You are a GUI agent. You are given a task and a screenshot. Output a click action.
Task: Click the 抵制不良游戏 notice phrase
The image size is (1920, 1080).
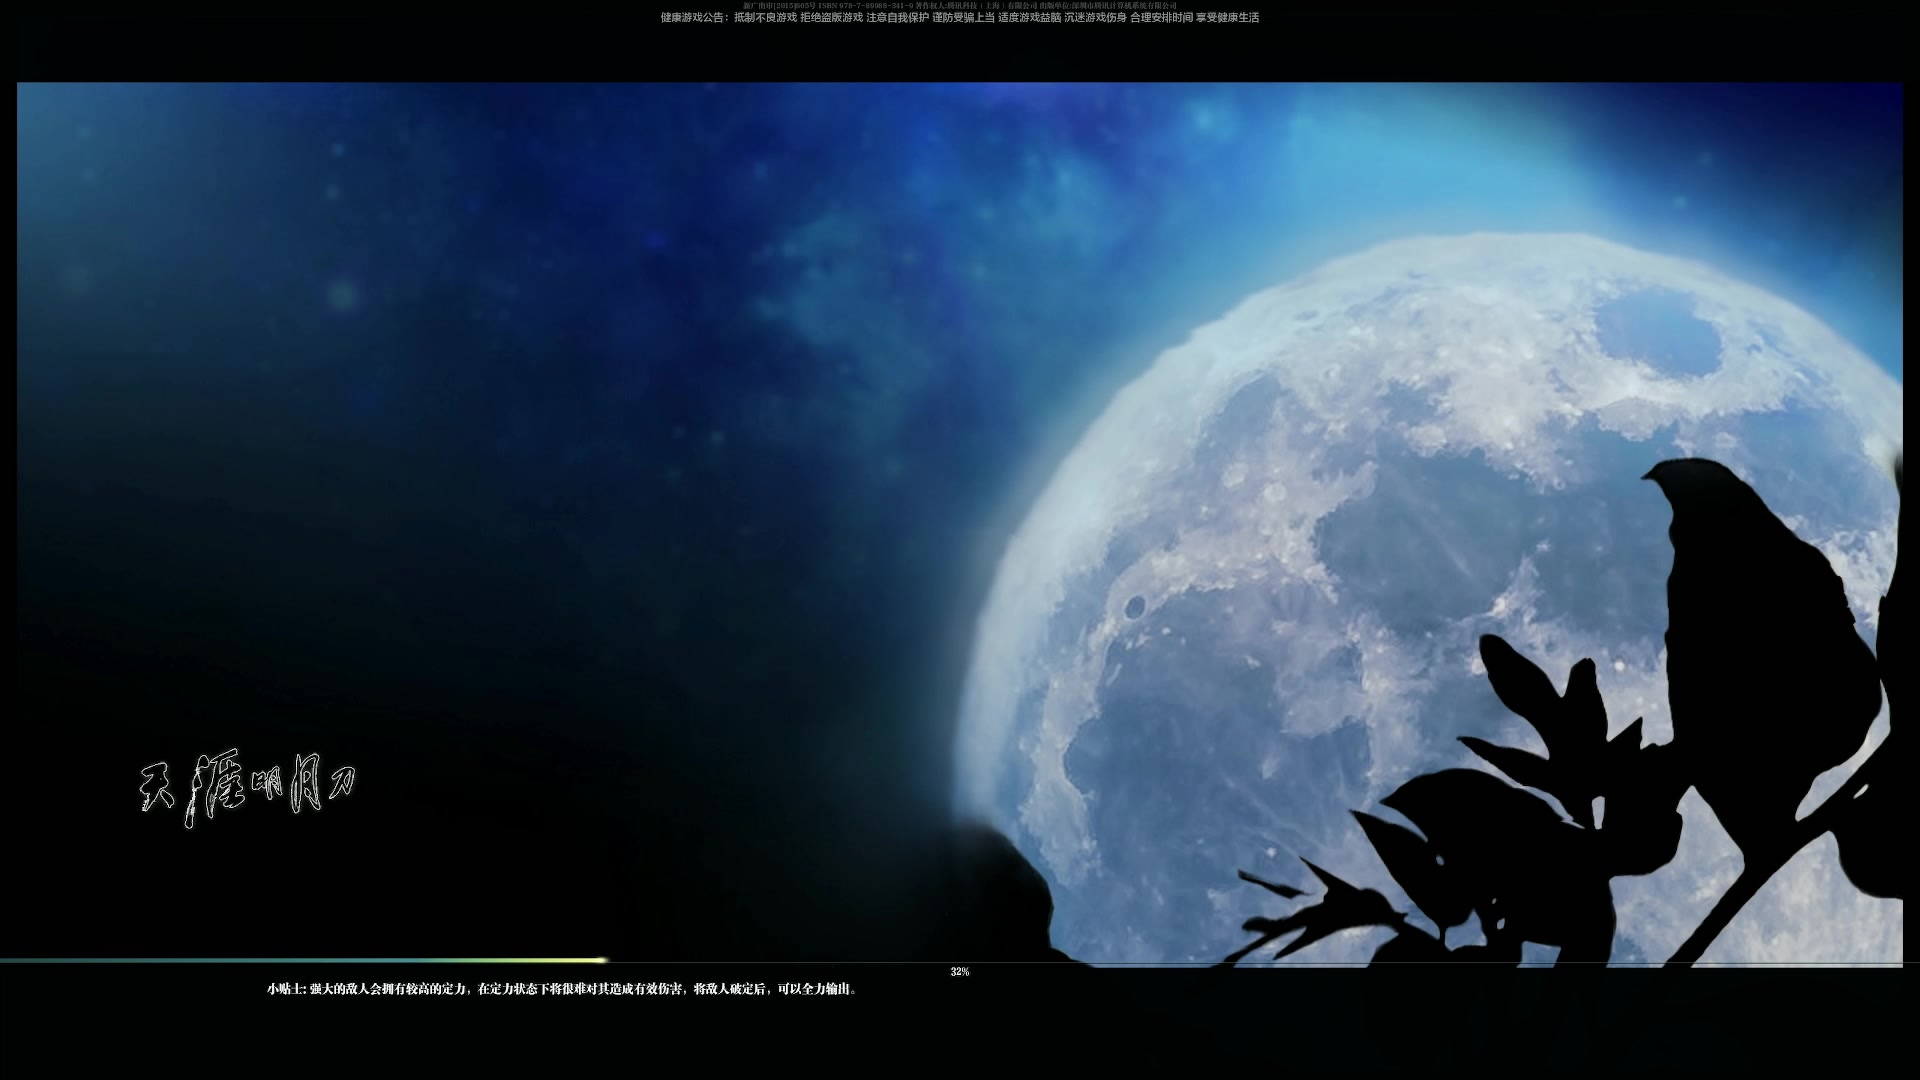(765, 18)
